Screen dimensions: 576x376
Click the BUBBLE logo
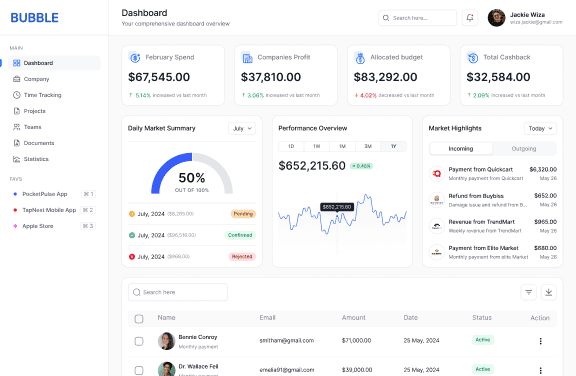[35, 18]
